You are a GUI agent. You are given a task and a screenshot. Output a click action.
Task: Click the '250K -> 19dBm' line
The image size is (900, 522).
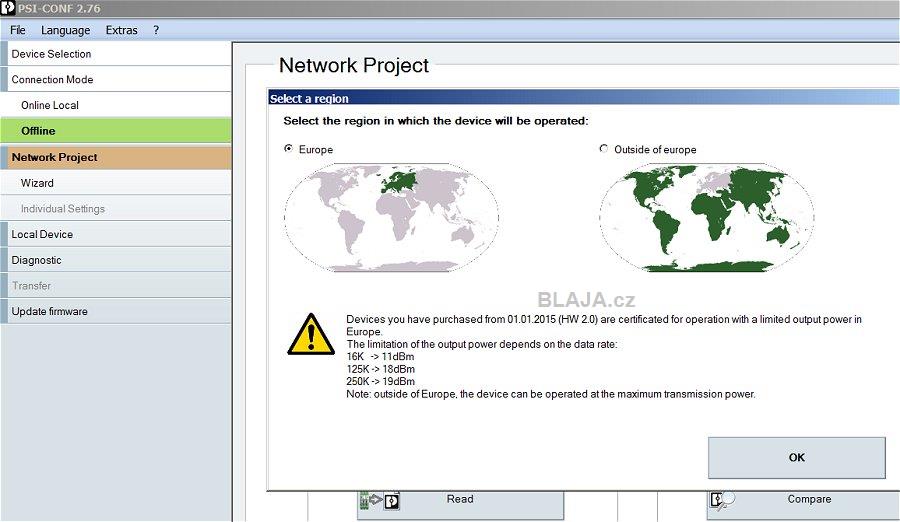tap(381, 381)
